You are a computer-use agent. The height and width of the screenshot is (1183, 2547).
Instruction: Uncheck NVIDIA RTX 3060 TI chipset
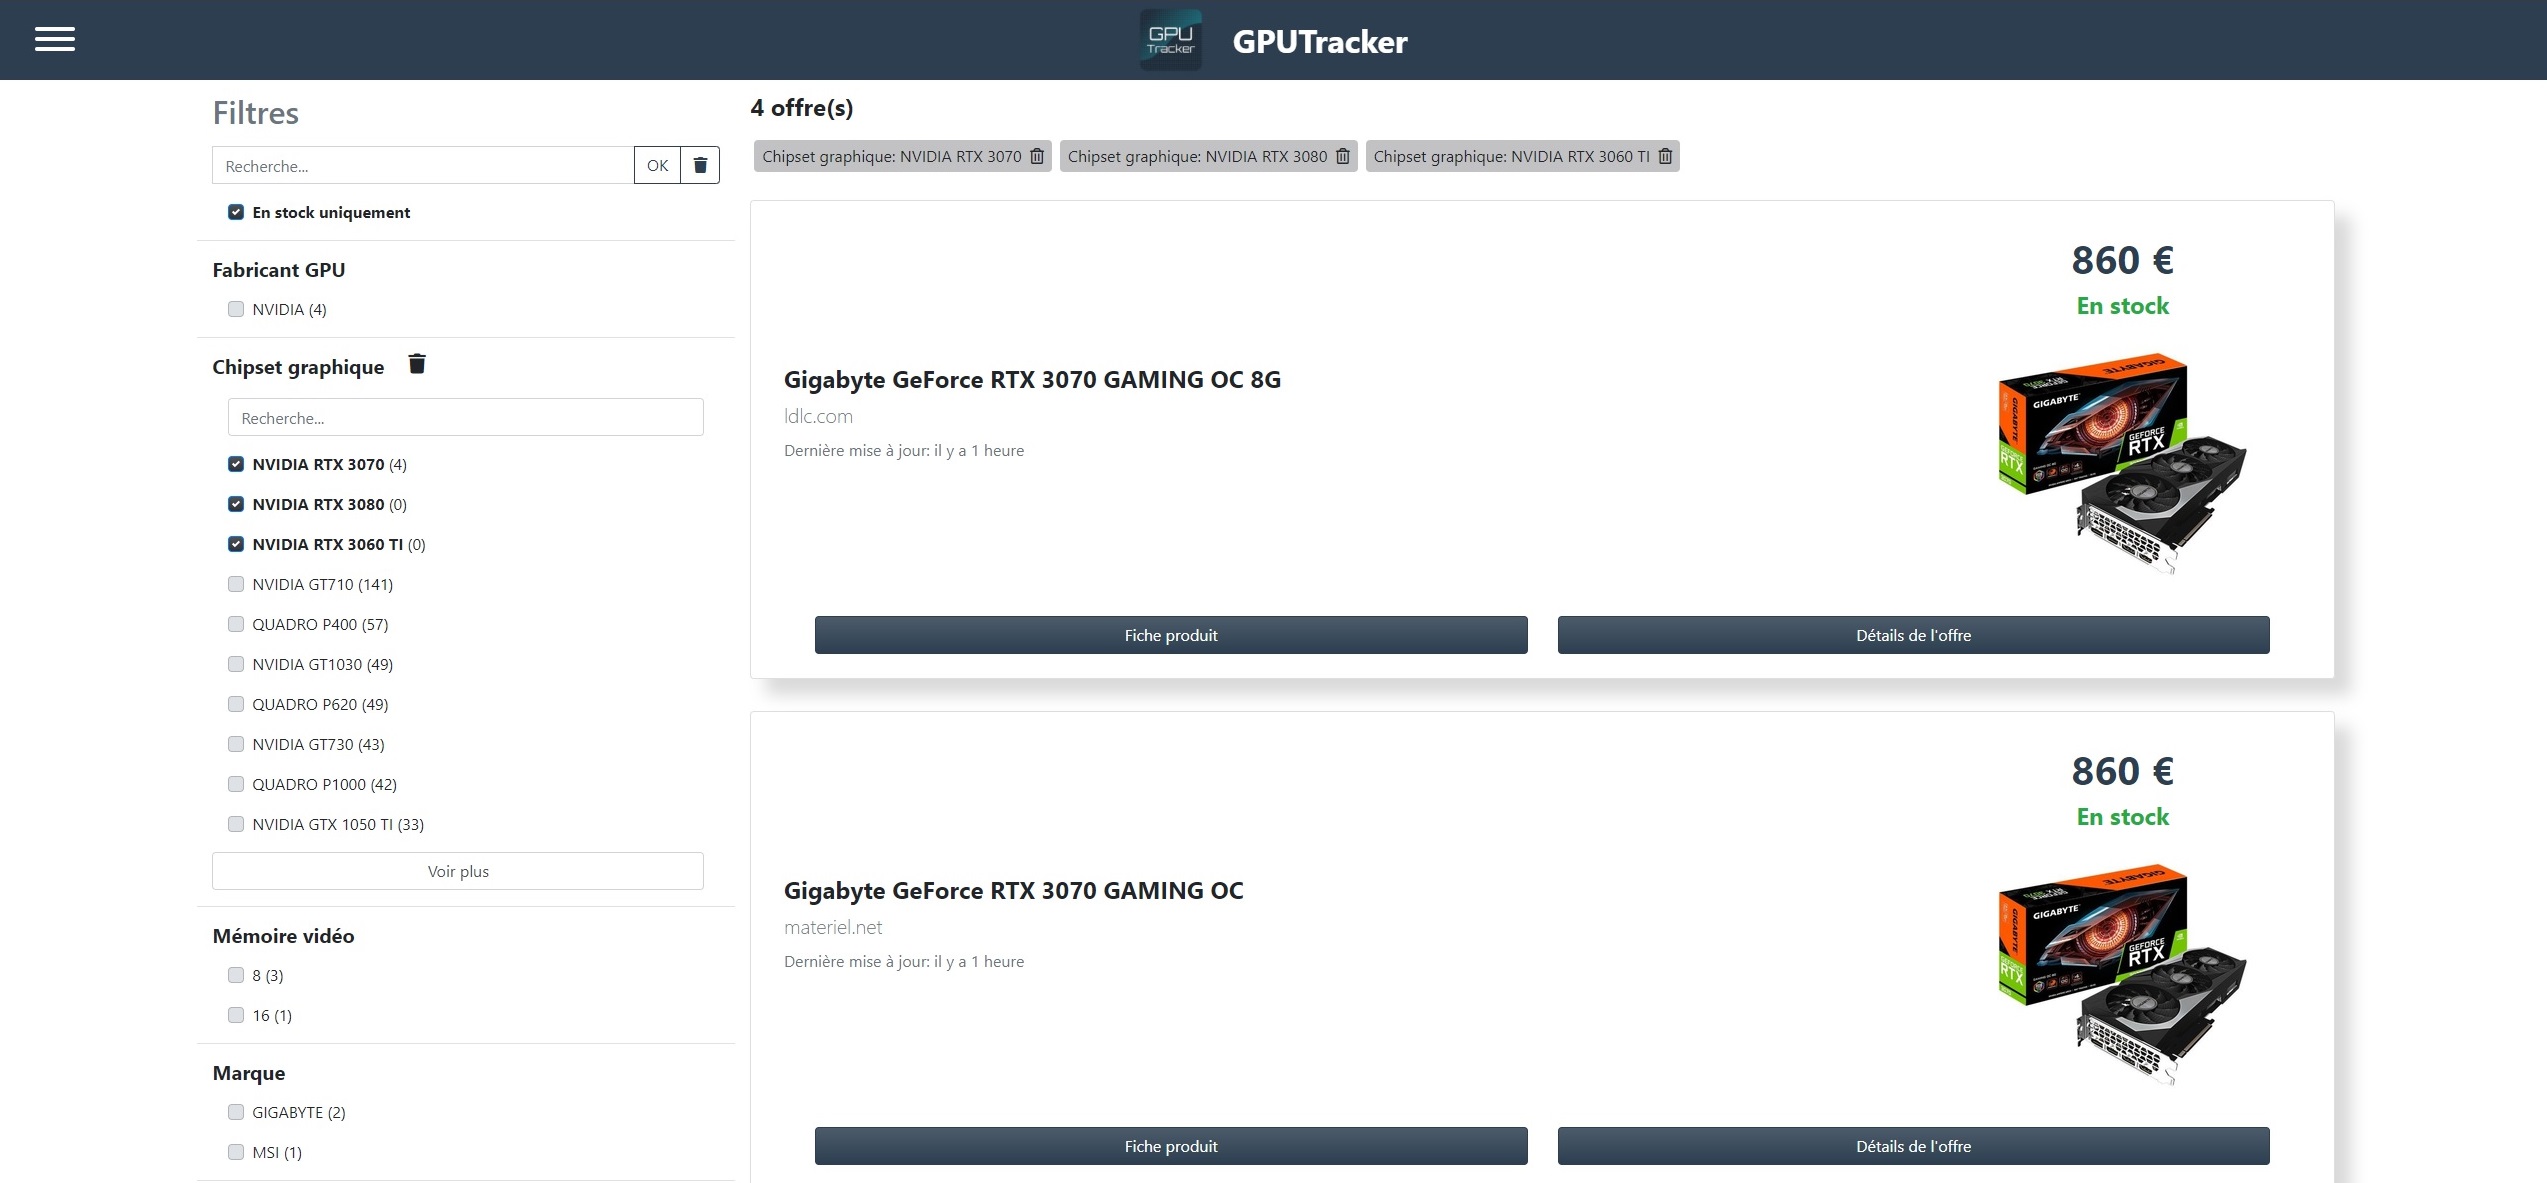pyautogui.click(x=236, y=544)
